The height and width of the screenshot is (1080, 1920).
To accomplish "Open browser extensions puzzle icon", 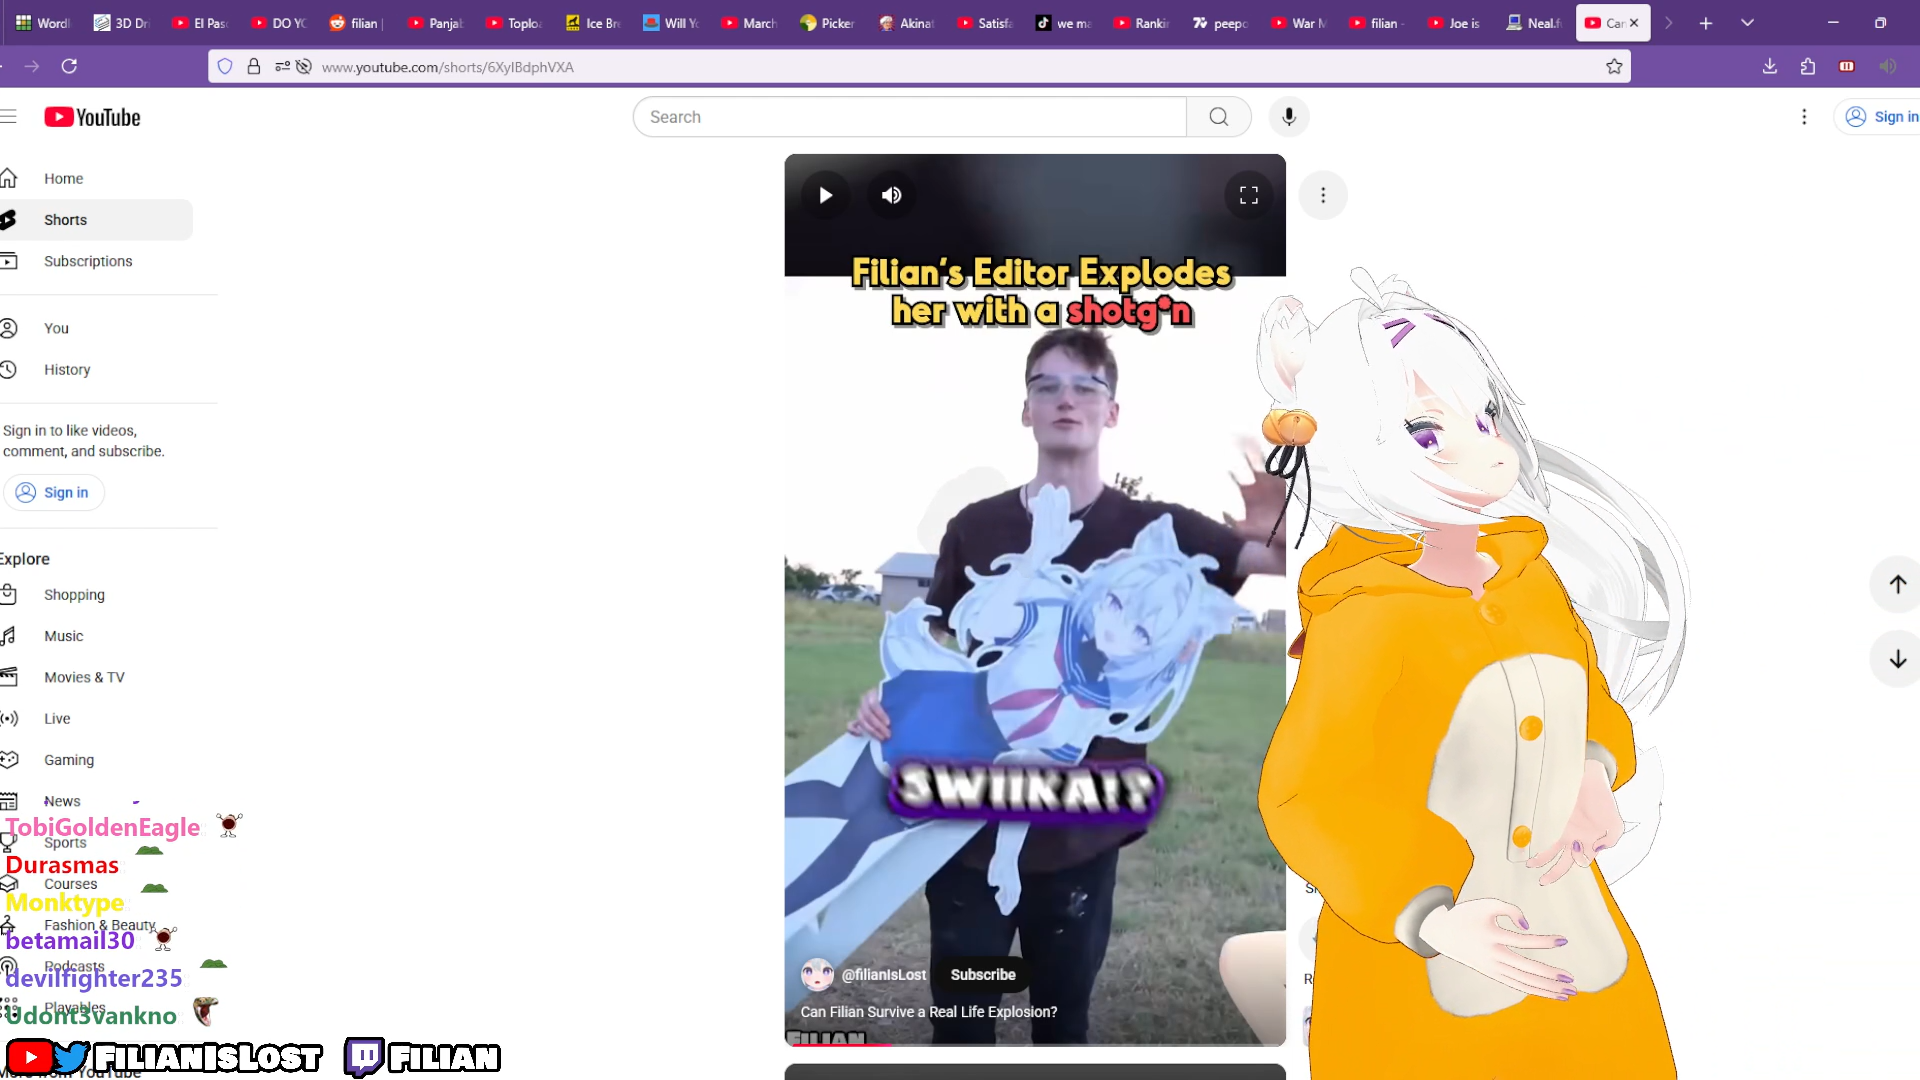I will [1808, 66].
